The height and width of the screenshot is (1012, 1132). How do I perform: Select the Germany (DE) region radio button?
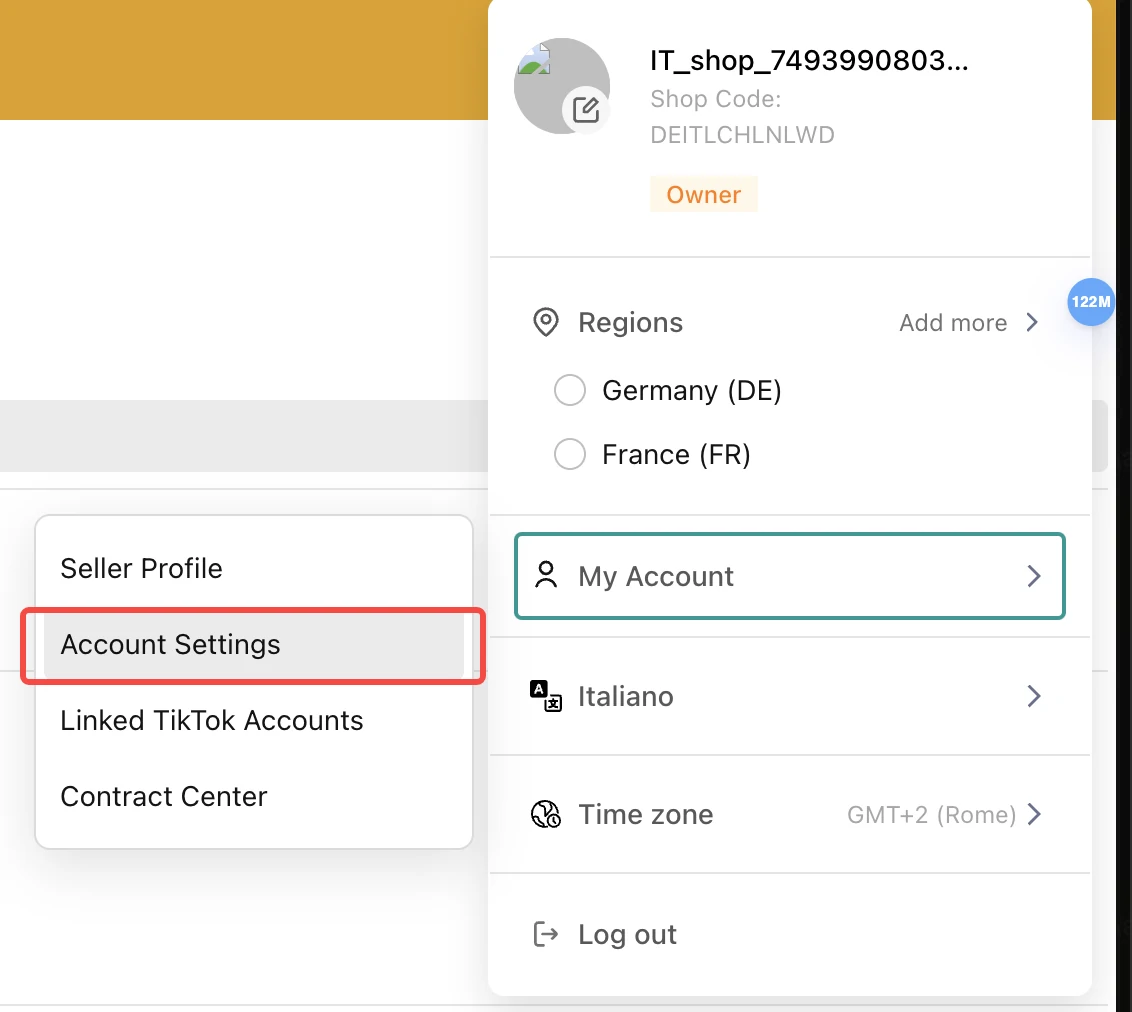point(570,390)
